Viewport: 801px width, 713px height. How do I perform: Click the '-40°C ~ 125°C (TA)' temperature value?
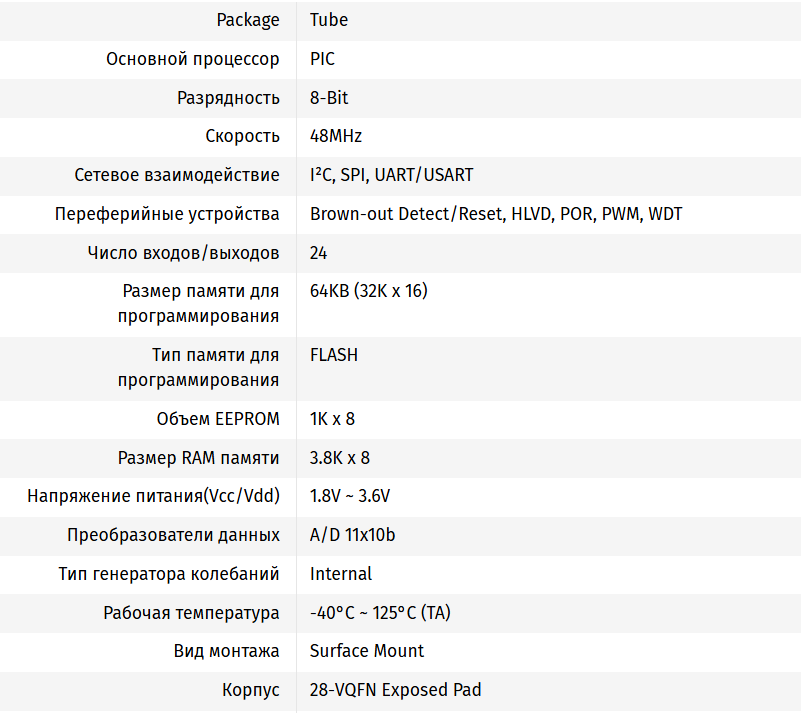(x=380, y=613)
